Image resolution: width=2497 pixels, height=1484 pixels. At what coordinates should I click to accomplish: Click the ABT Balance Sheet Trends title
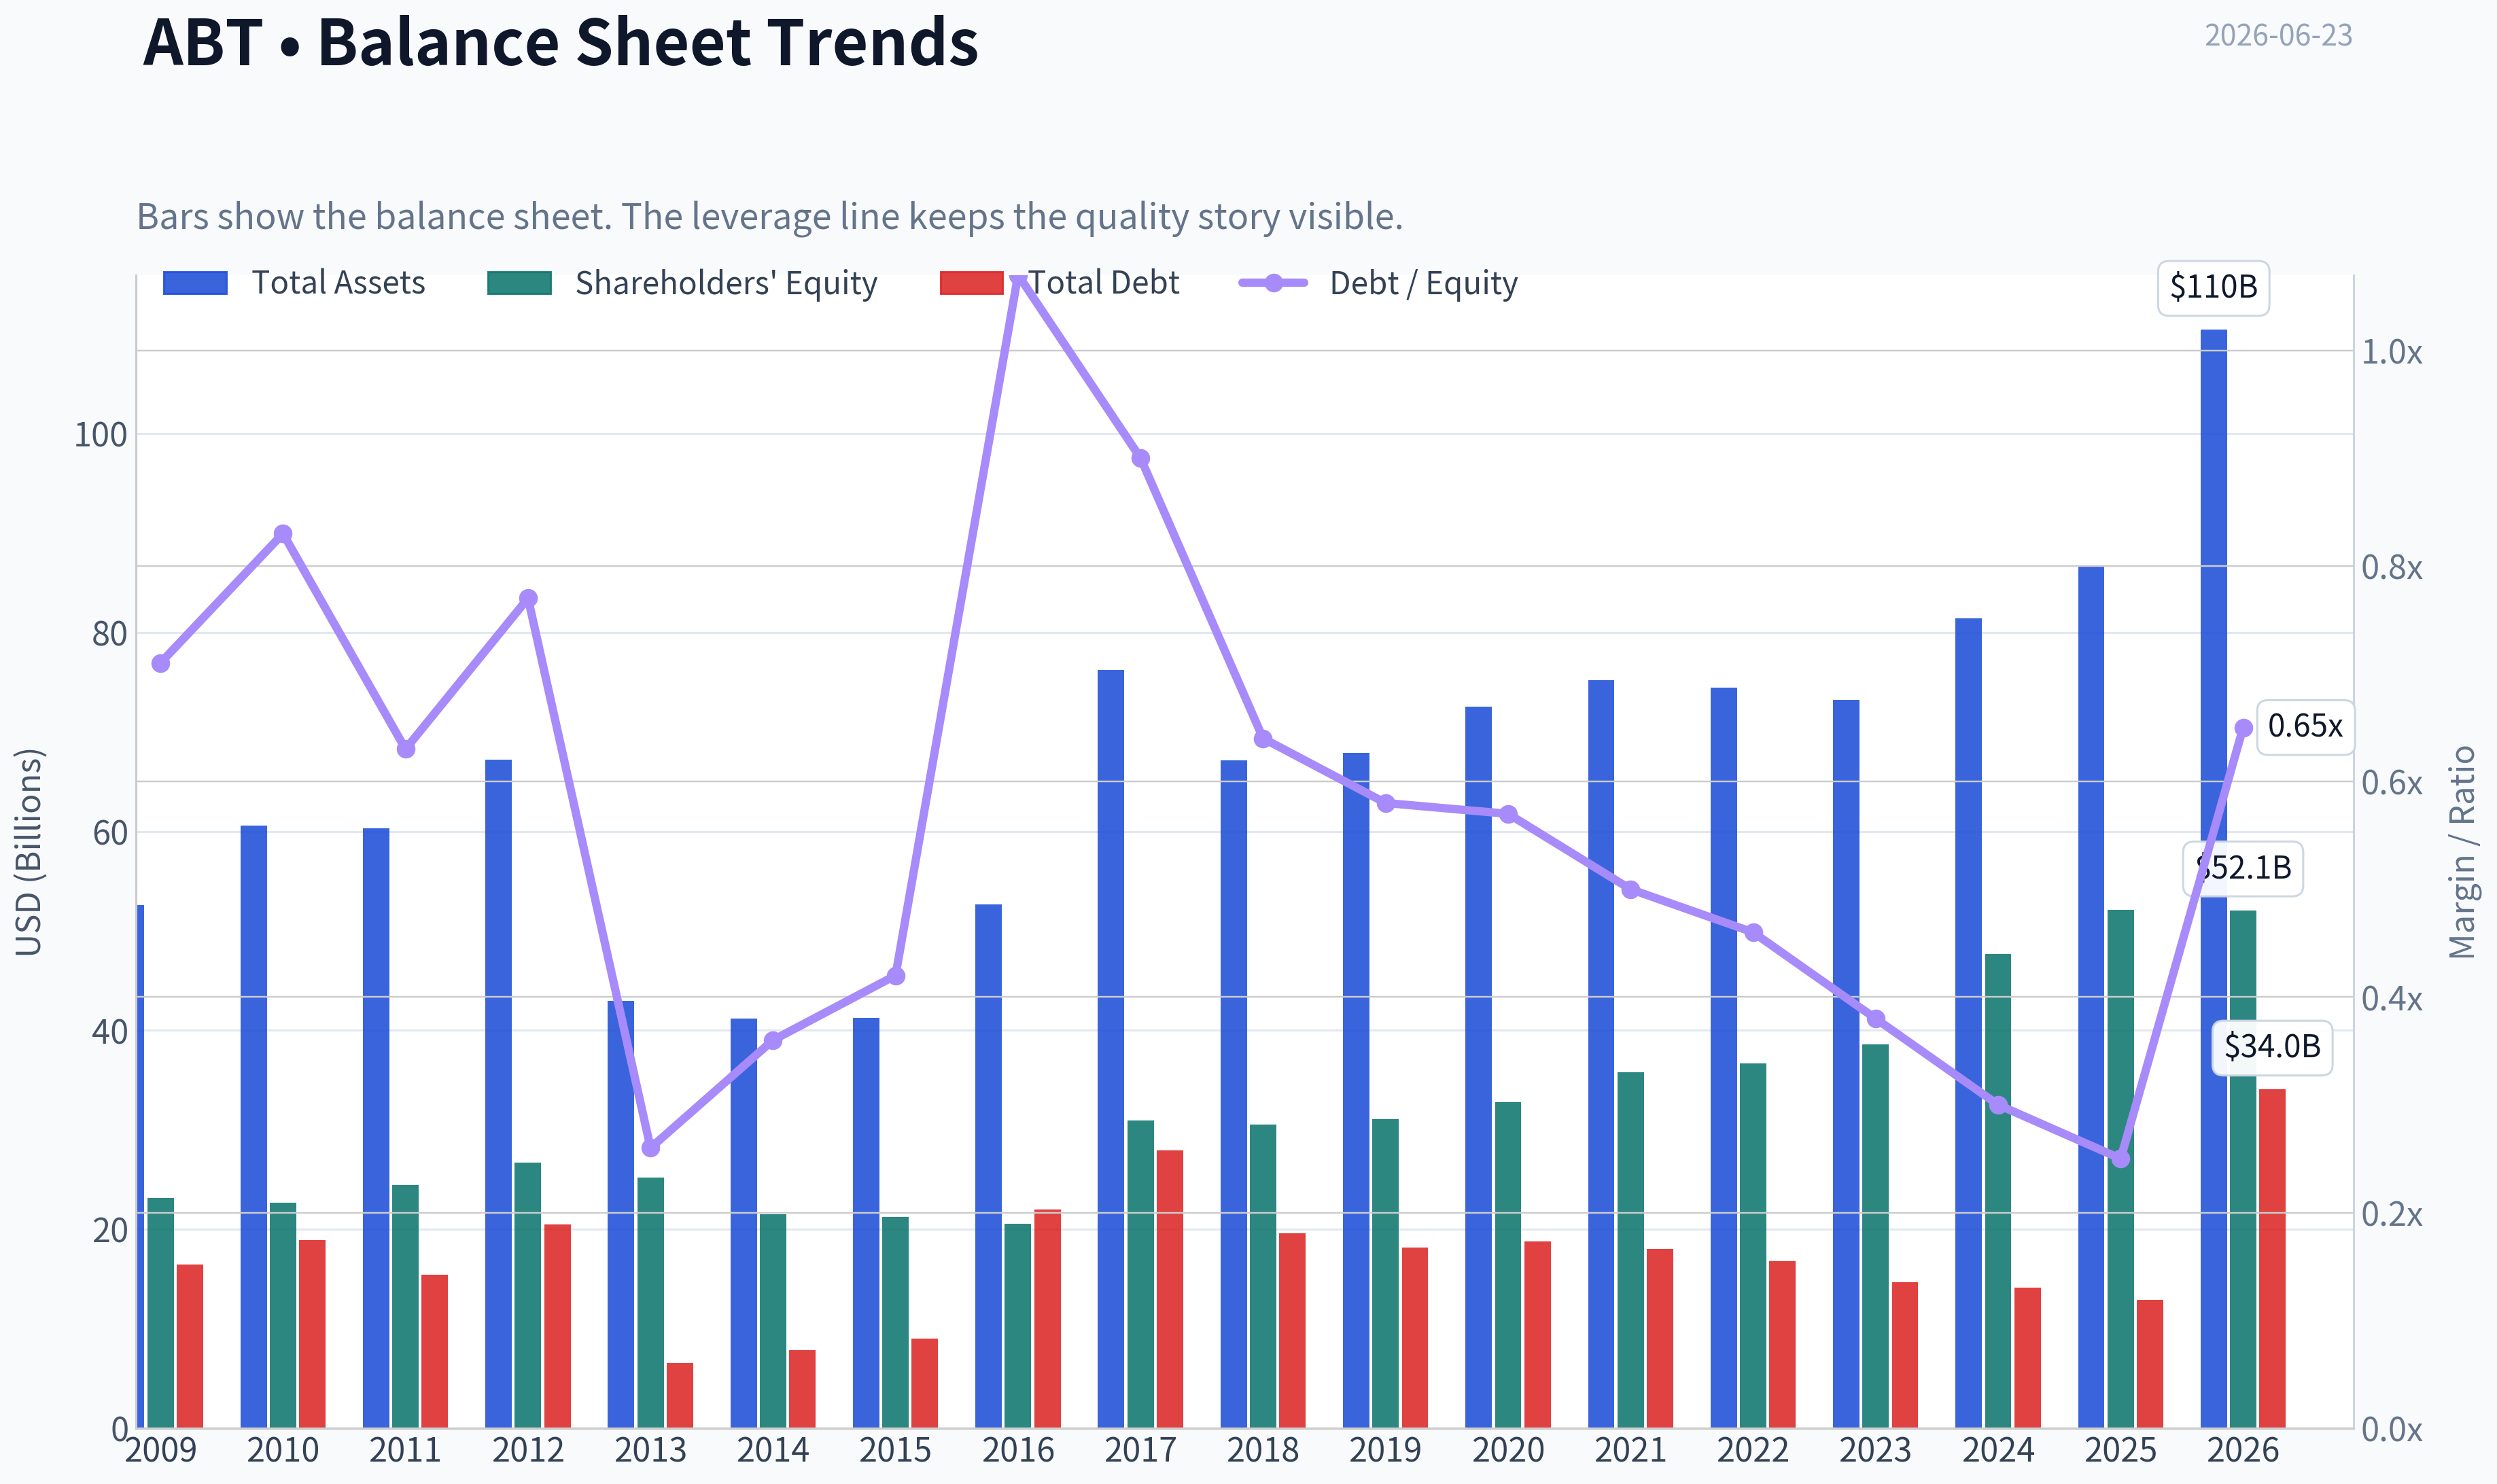click(x=560, y=42)
